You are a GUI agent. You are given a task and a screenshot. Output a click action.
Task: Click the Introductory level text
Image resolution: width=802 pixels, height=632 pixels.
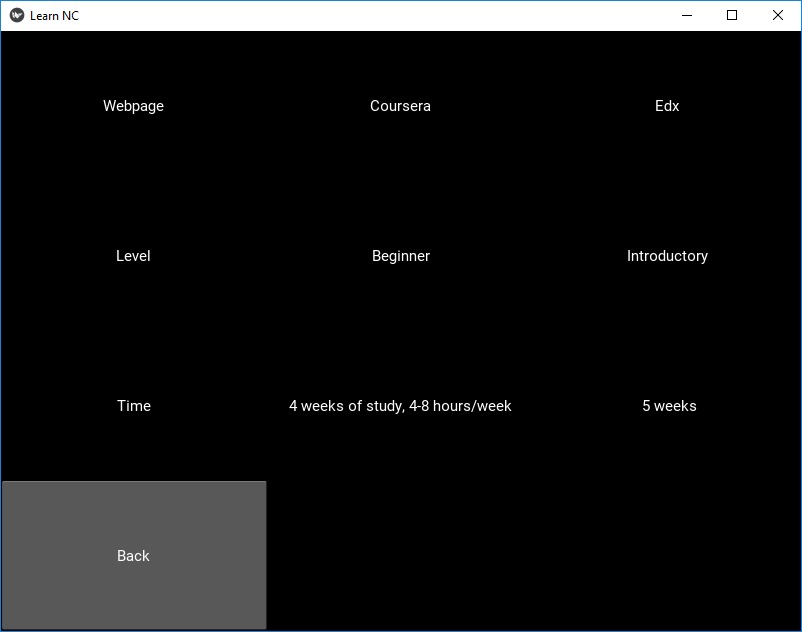point(667,256)
